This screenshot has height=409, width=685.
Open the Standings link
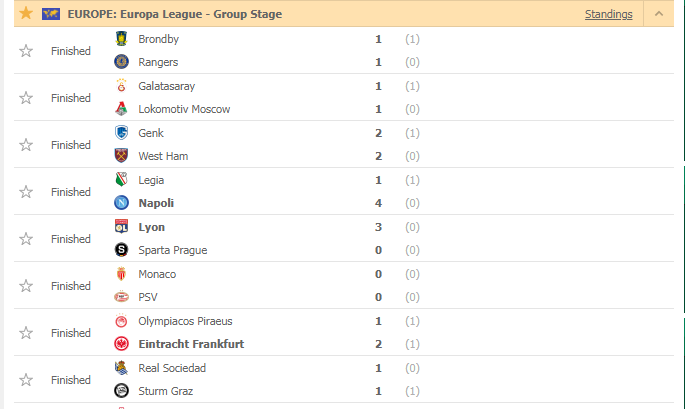609,14
